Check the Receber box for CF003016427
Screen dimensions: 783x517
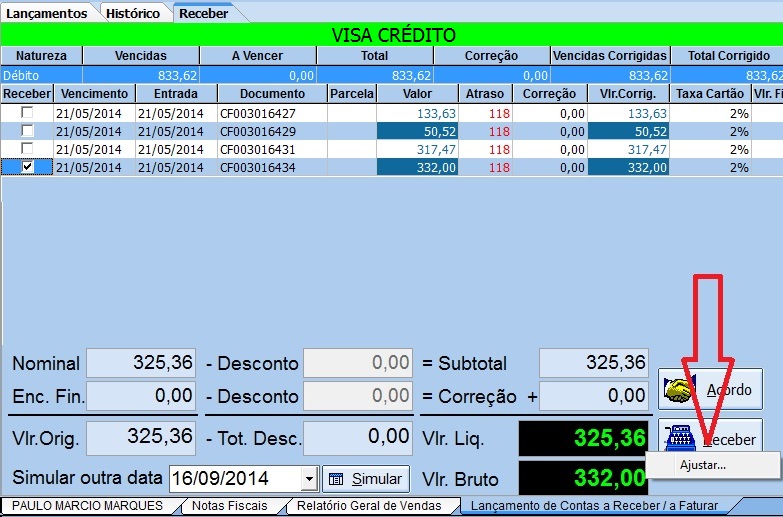click(27, 113)
